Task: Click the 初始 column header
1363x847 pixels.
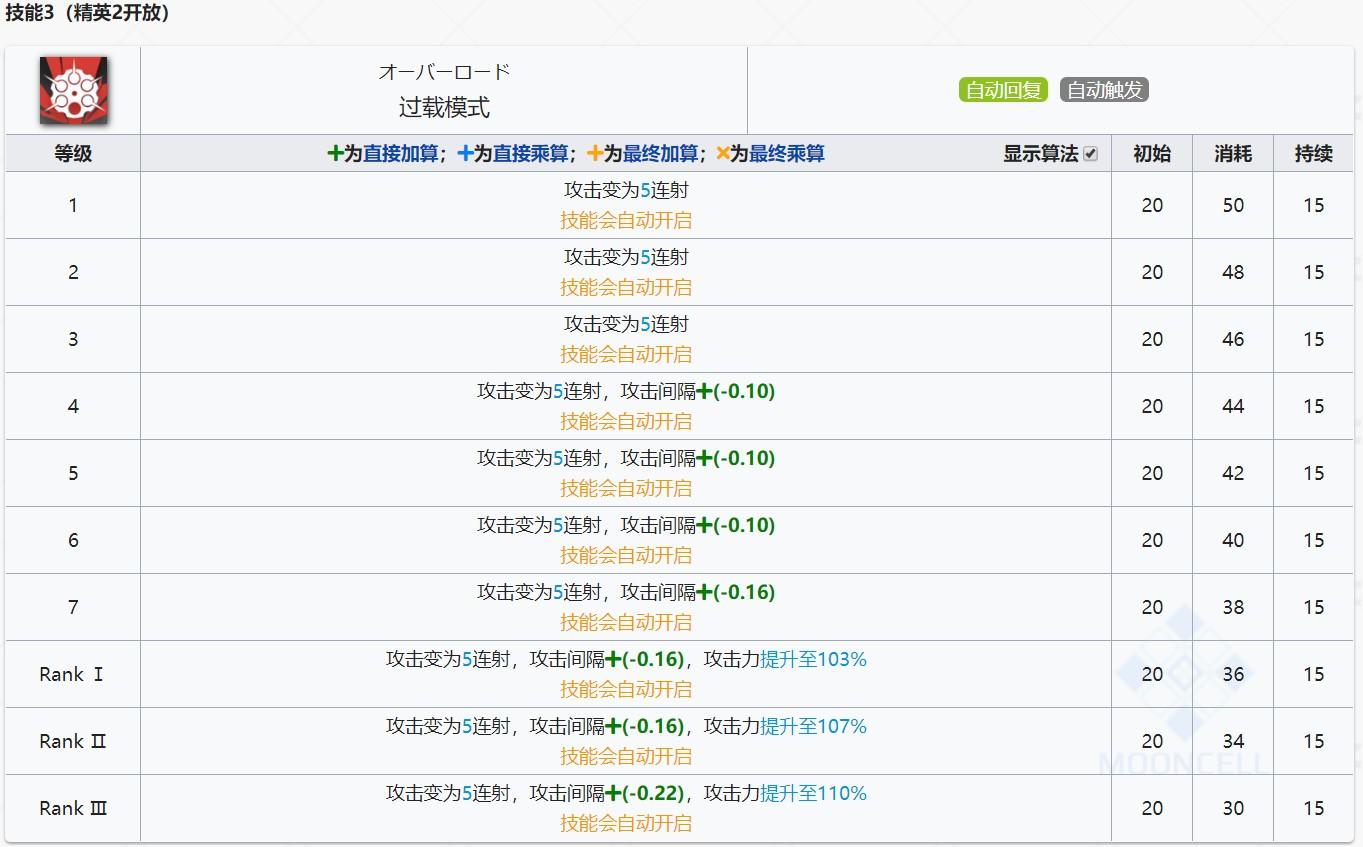Action: click(x=1152, y=154)
